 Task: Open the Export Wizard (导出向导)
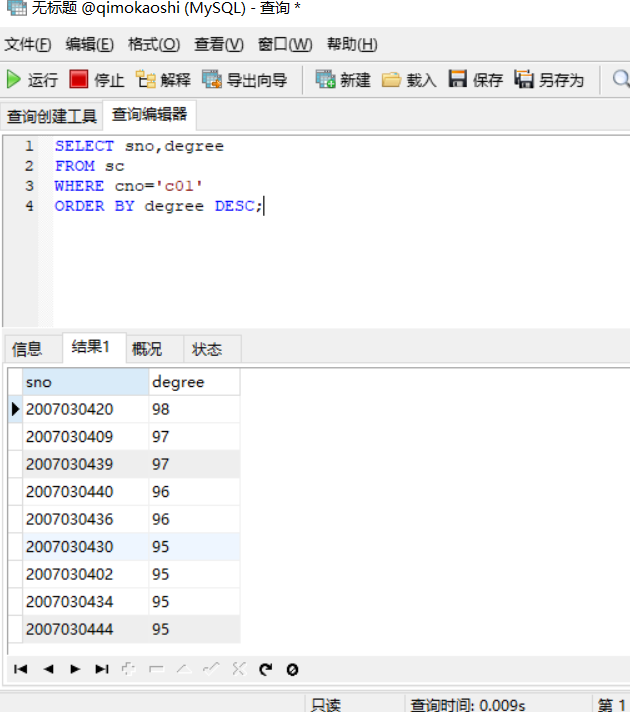tap(244, 80)
